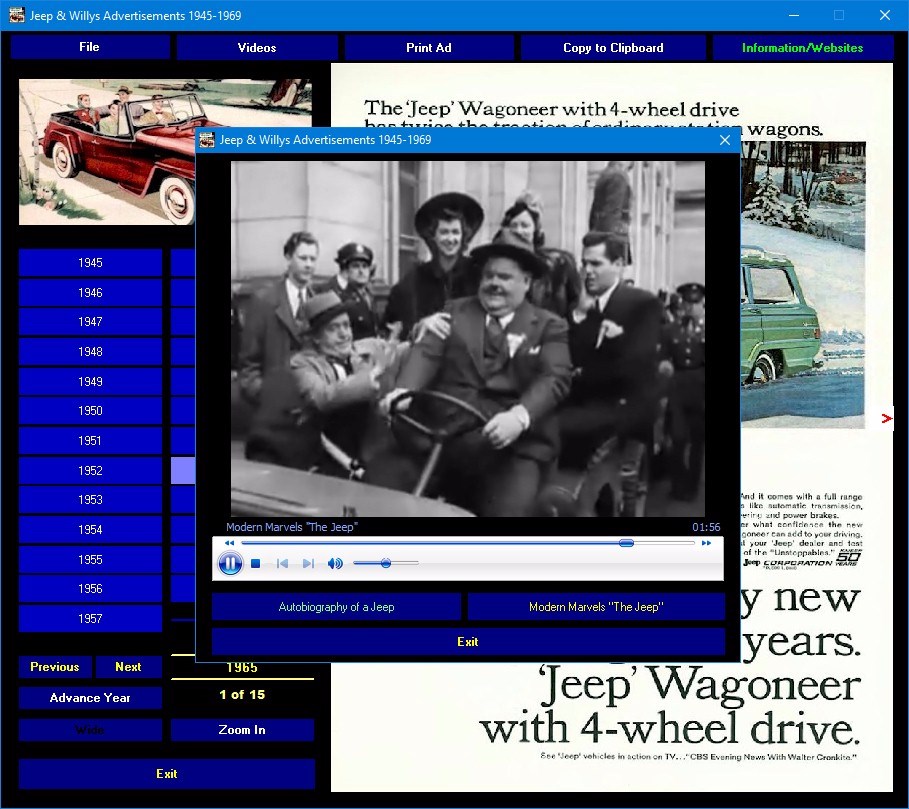Open Information/Websites menu

click(x=803, y=48)
